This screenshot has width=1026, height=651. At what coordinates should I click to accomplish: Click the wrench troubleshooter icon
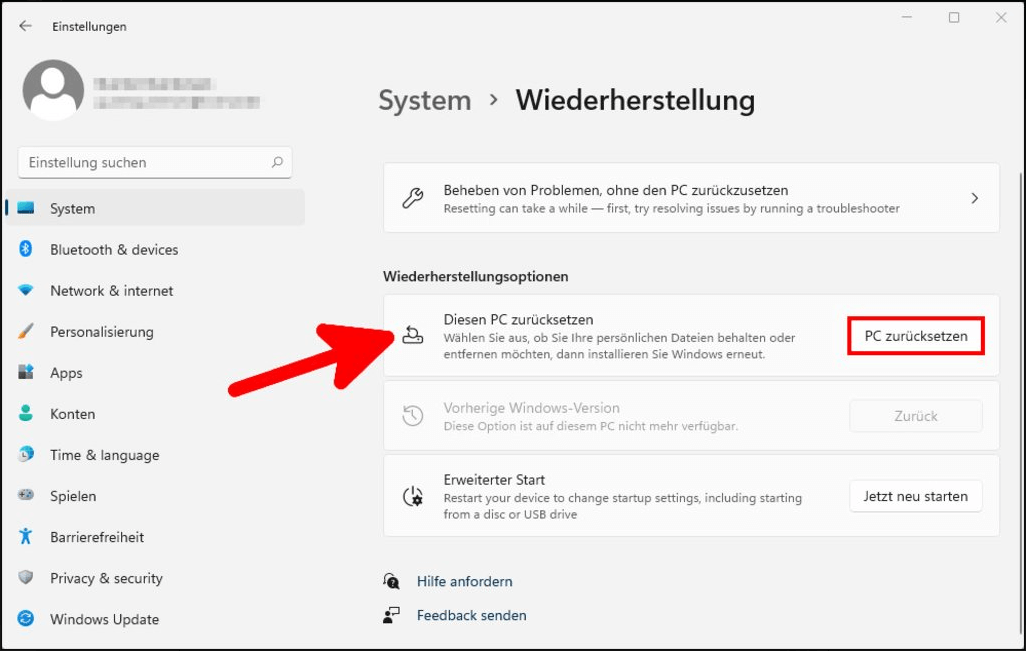pos(413,198)
